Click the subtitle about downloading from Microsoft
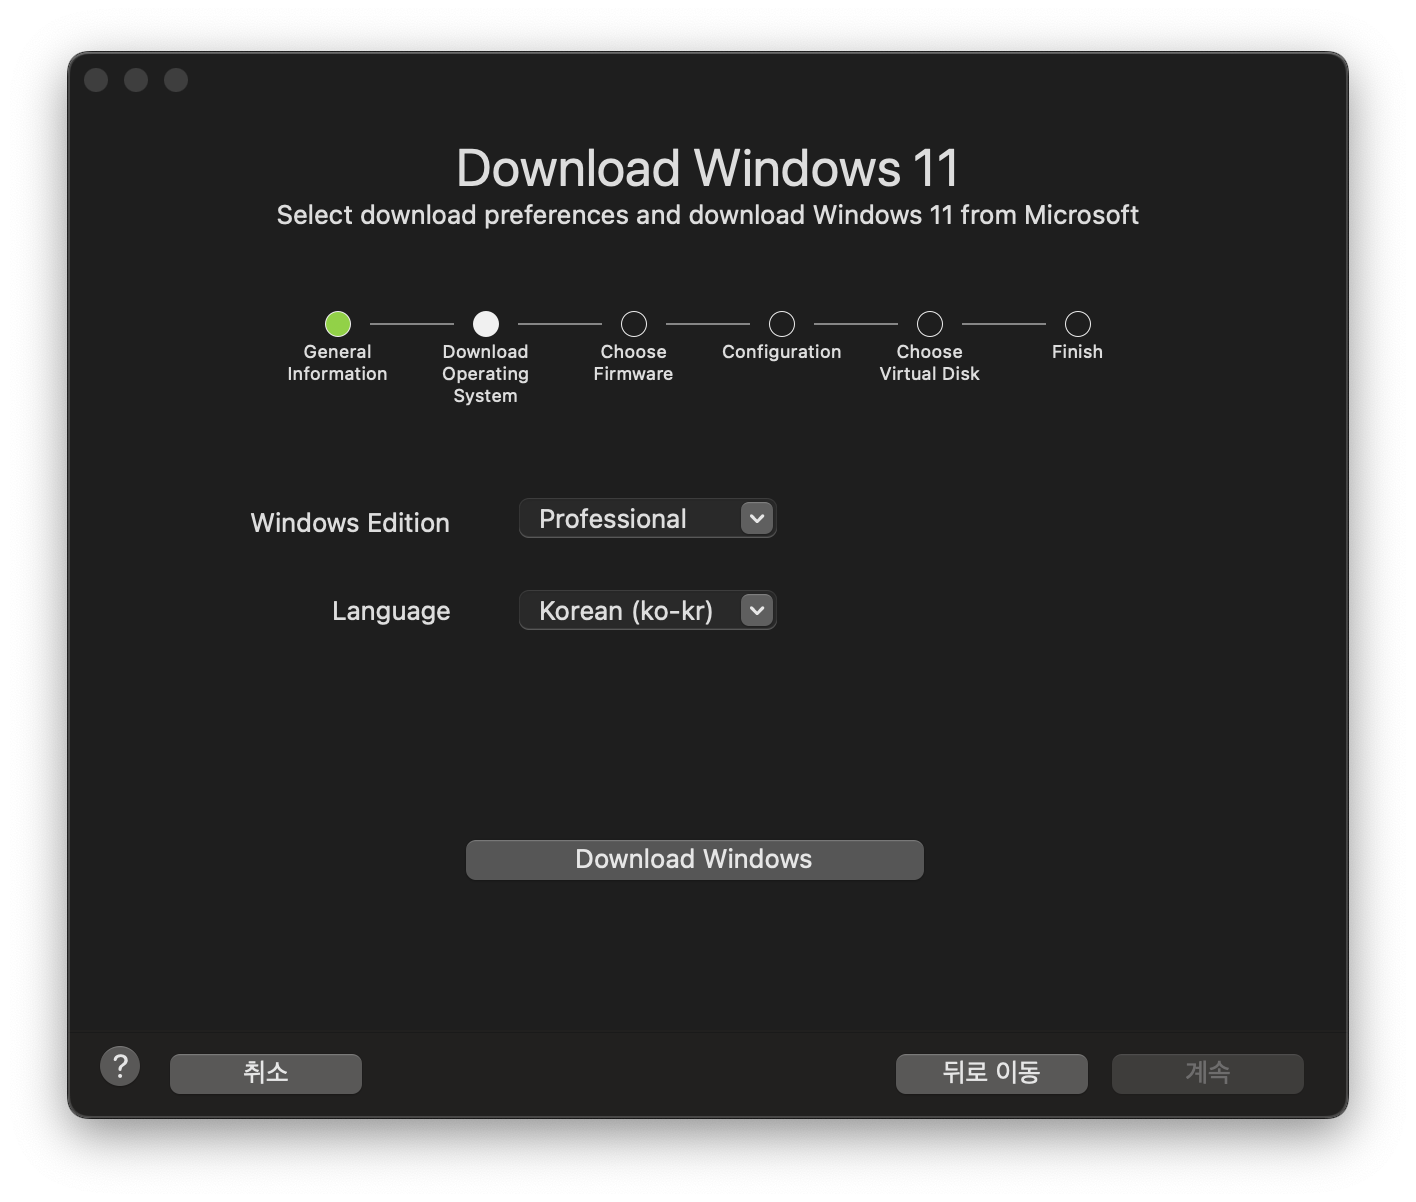Viewport: 1416px width, 1202px height. point(708,215)
